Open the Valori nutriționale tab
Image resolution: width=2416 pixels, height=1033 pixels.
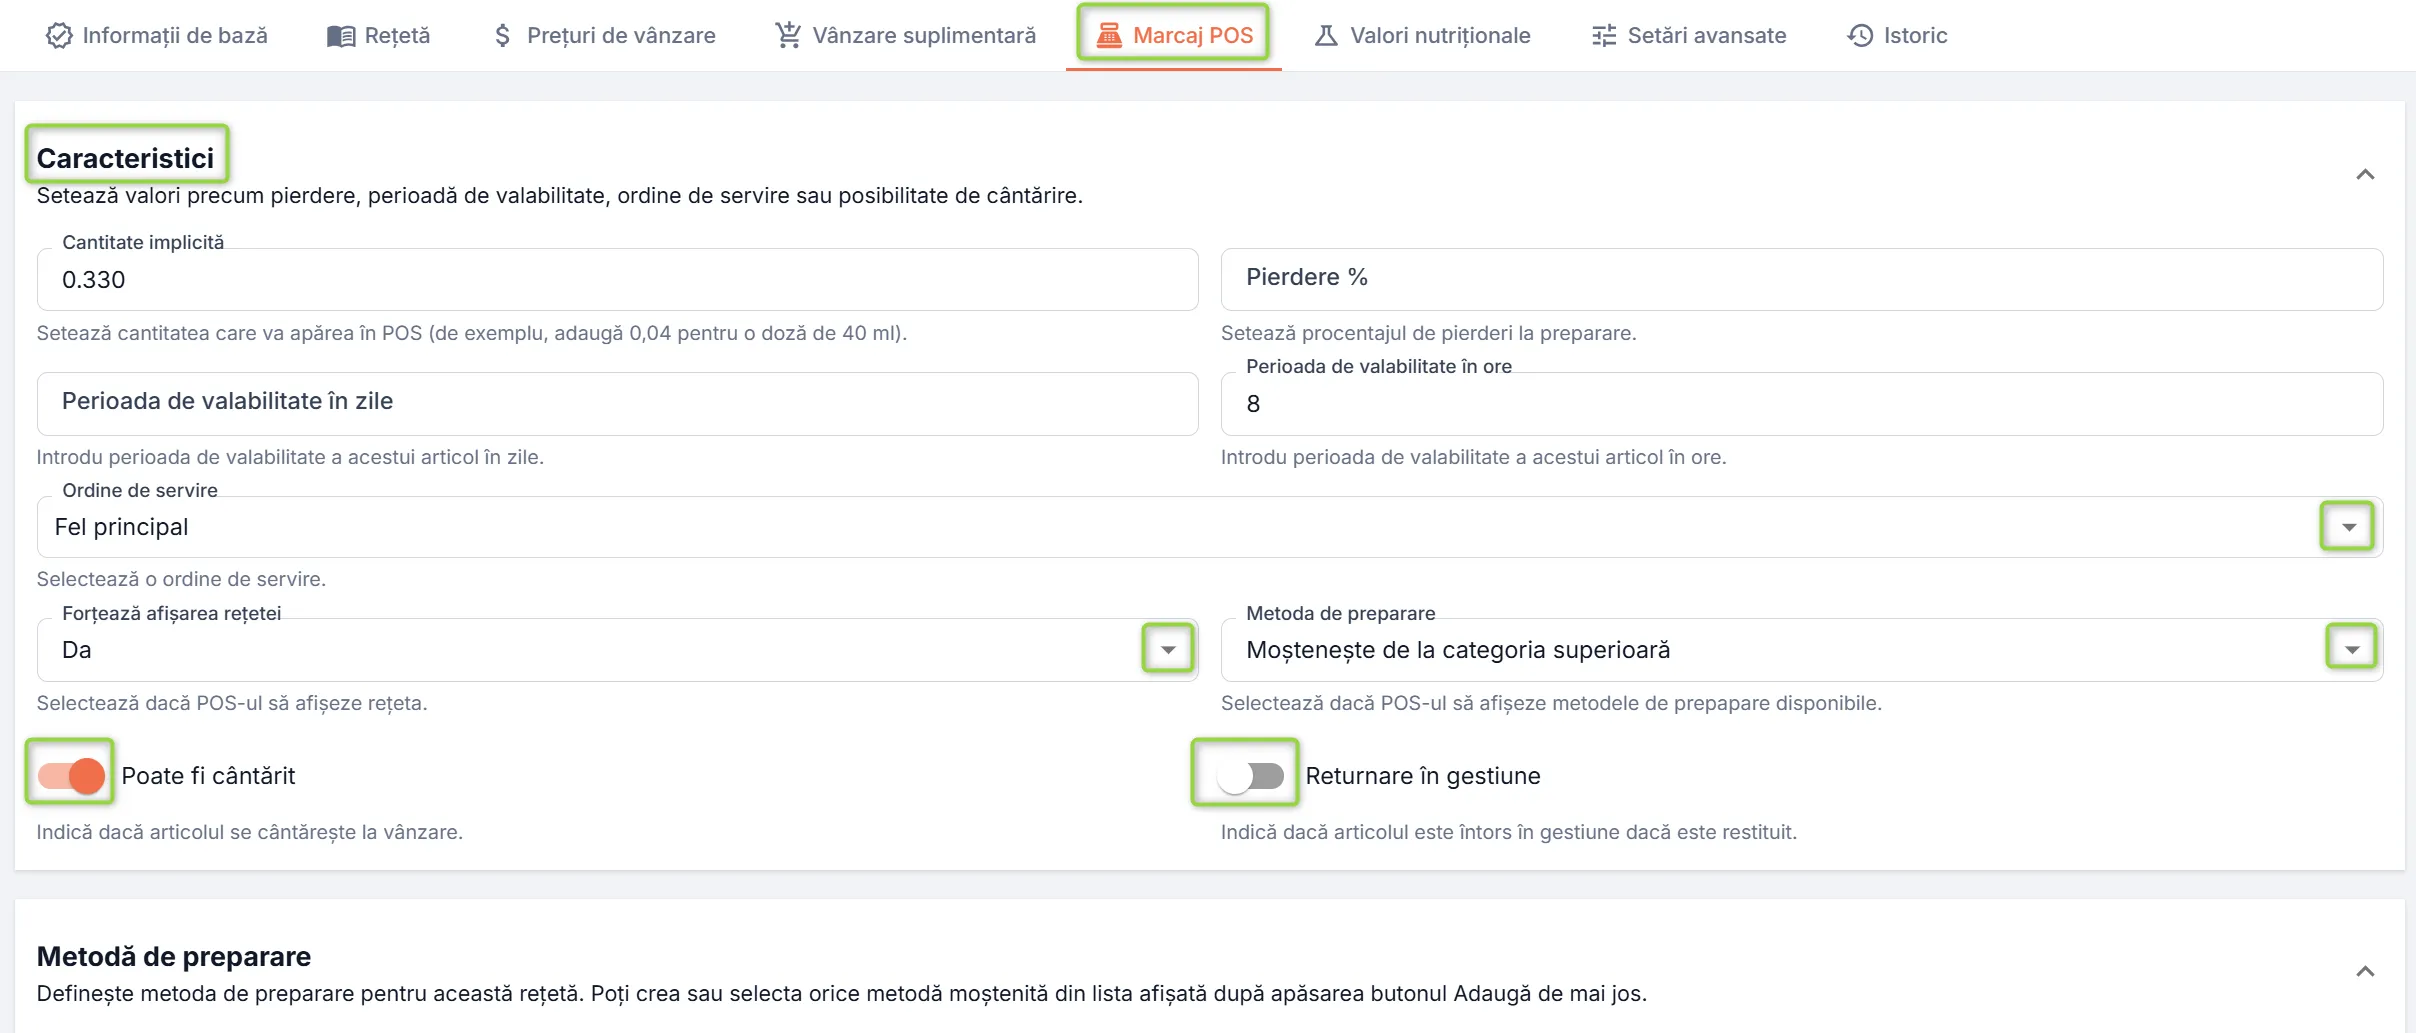point(1422,36)
